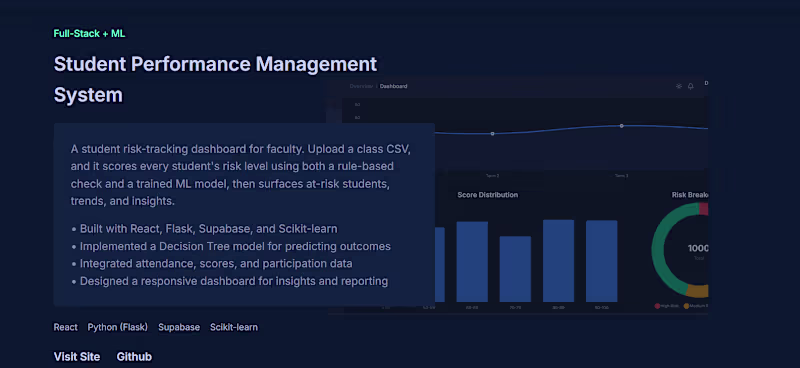800x368 pixels.
Task: Click the Scikit-learn tech tag
Action: [x=234, y=327]
